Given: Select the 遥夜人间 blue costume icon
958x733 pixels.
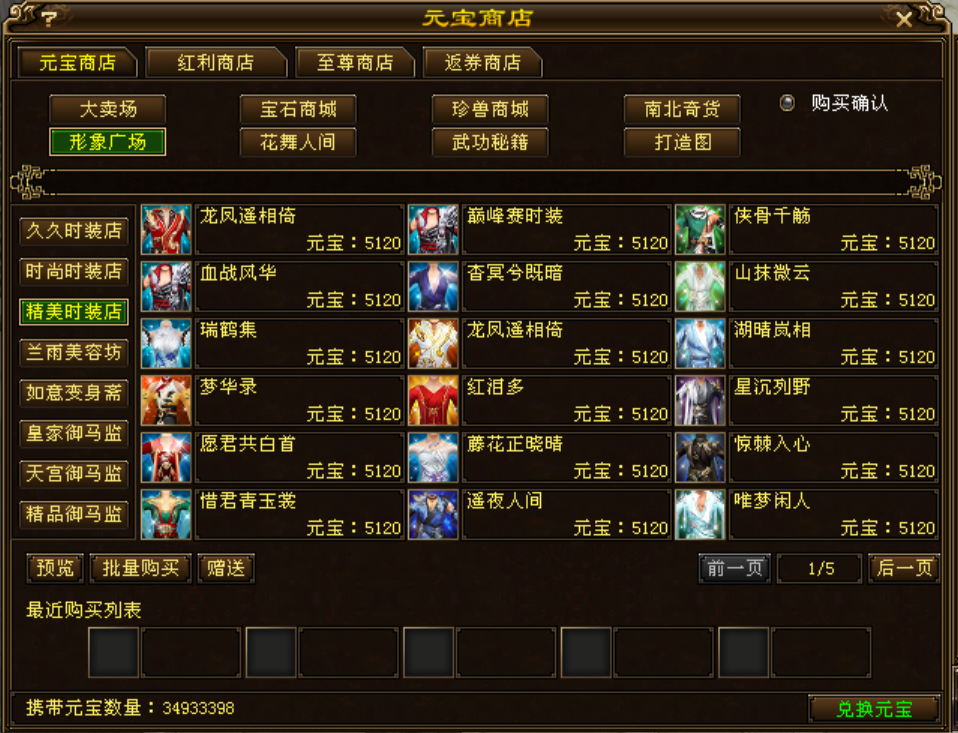Looking at the screenshot, I should click(433, 514).
